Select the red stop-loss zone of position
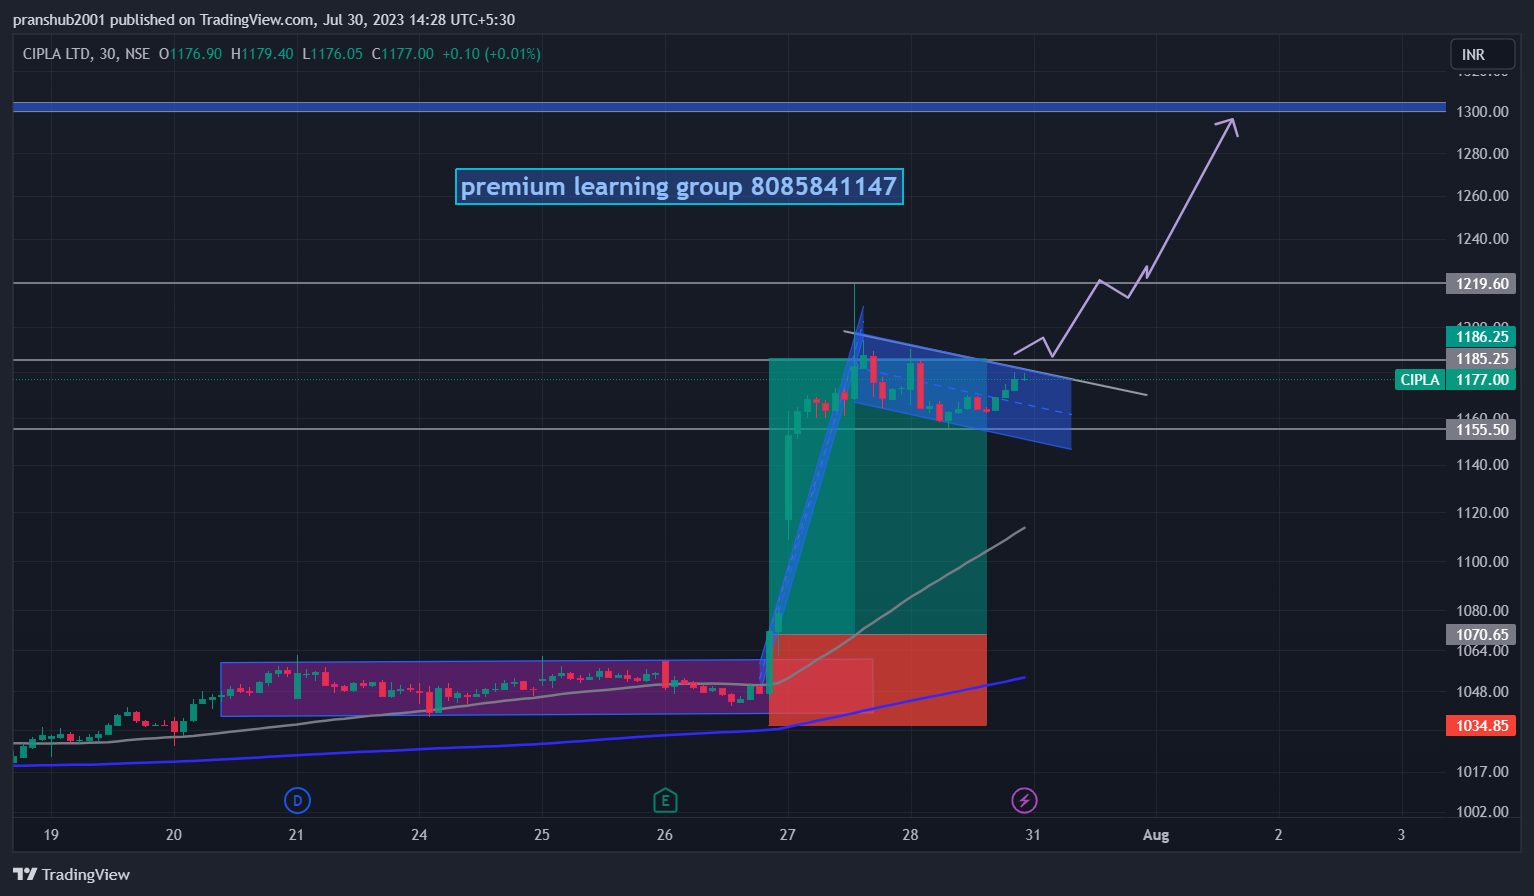This screenshot has width=1534, height=896. coord(878,680)
